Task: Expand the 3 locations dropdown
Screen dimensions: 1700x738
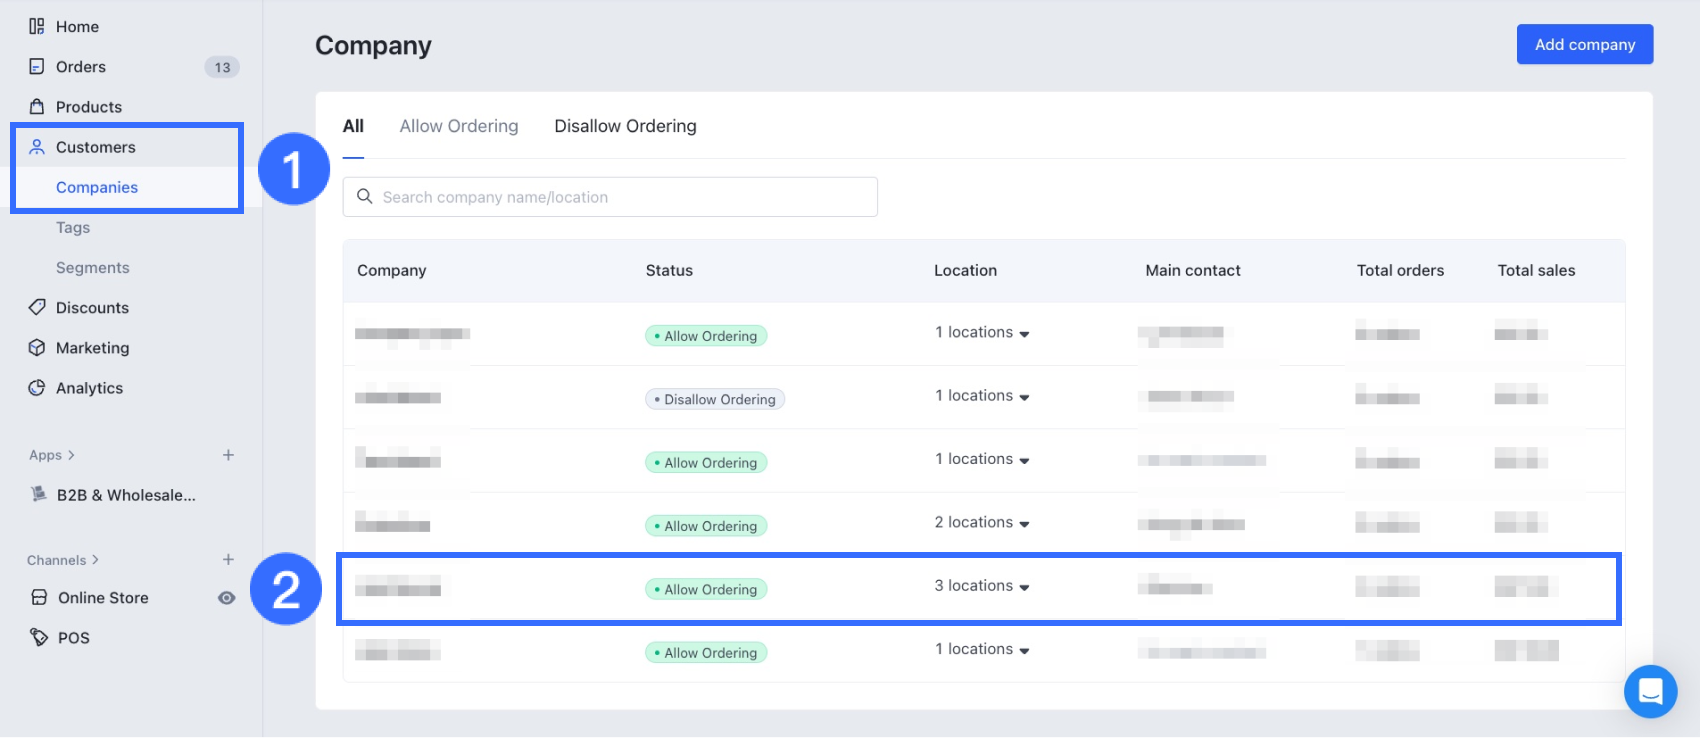Action: (x=1024, y=588)
